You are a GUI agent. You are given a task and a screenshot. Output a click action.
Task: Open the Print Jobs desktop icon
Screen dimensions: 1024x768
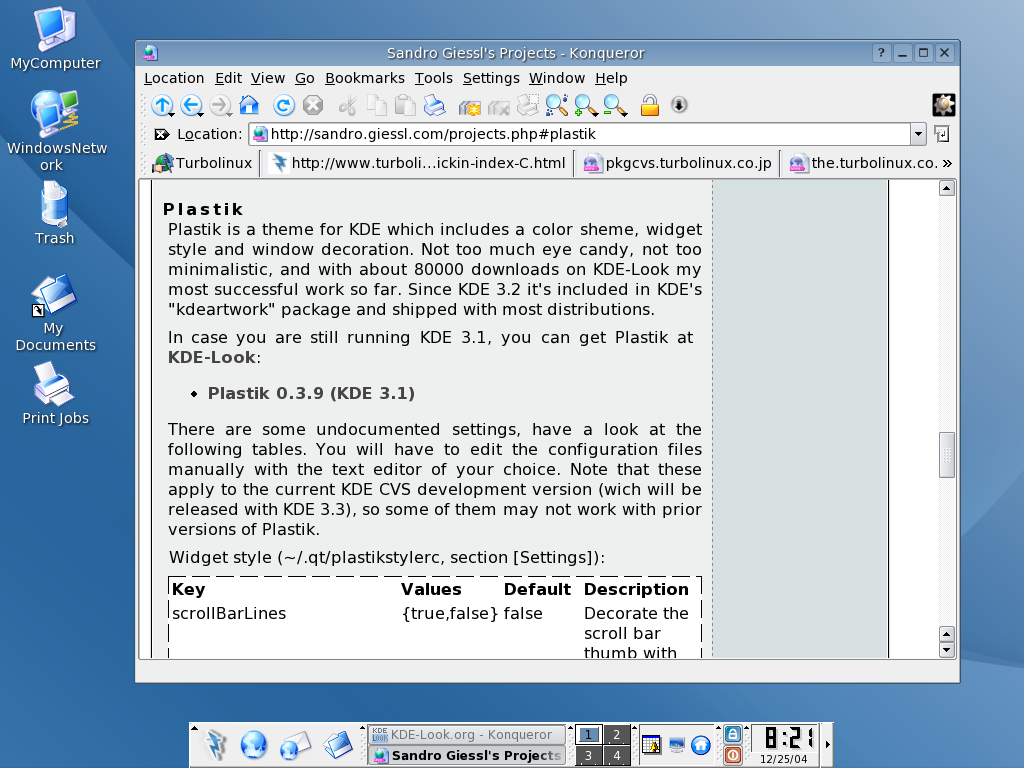pos(56,394)
